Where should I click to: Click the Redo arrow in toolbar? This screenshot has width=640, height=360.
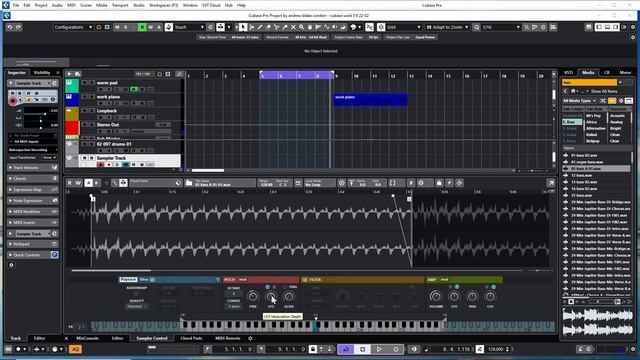click(18, 27)
